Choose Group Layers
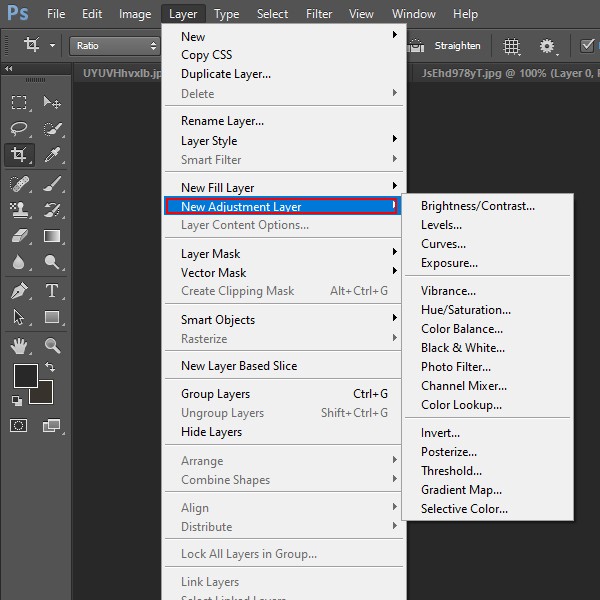 pyautogui.click(x=283, y=393)
